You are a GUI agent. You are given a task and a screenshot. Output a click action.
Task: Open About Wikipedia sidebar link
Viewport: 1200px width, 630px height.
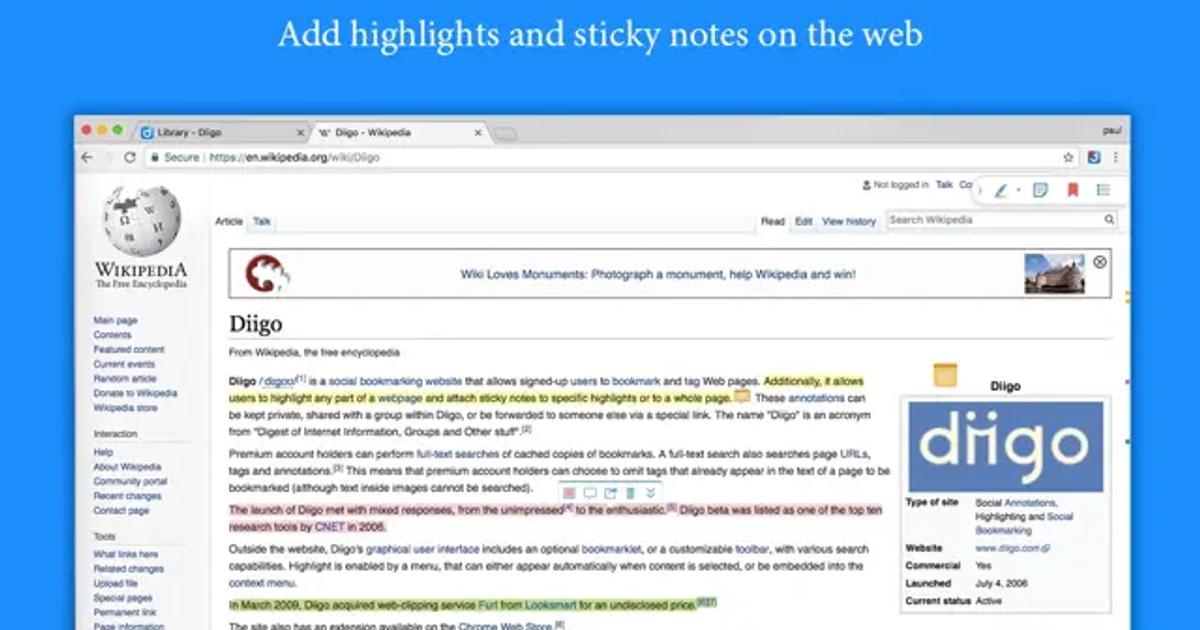pos(127,467)
